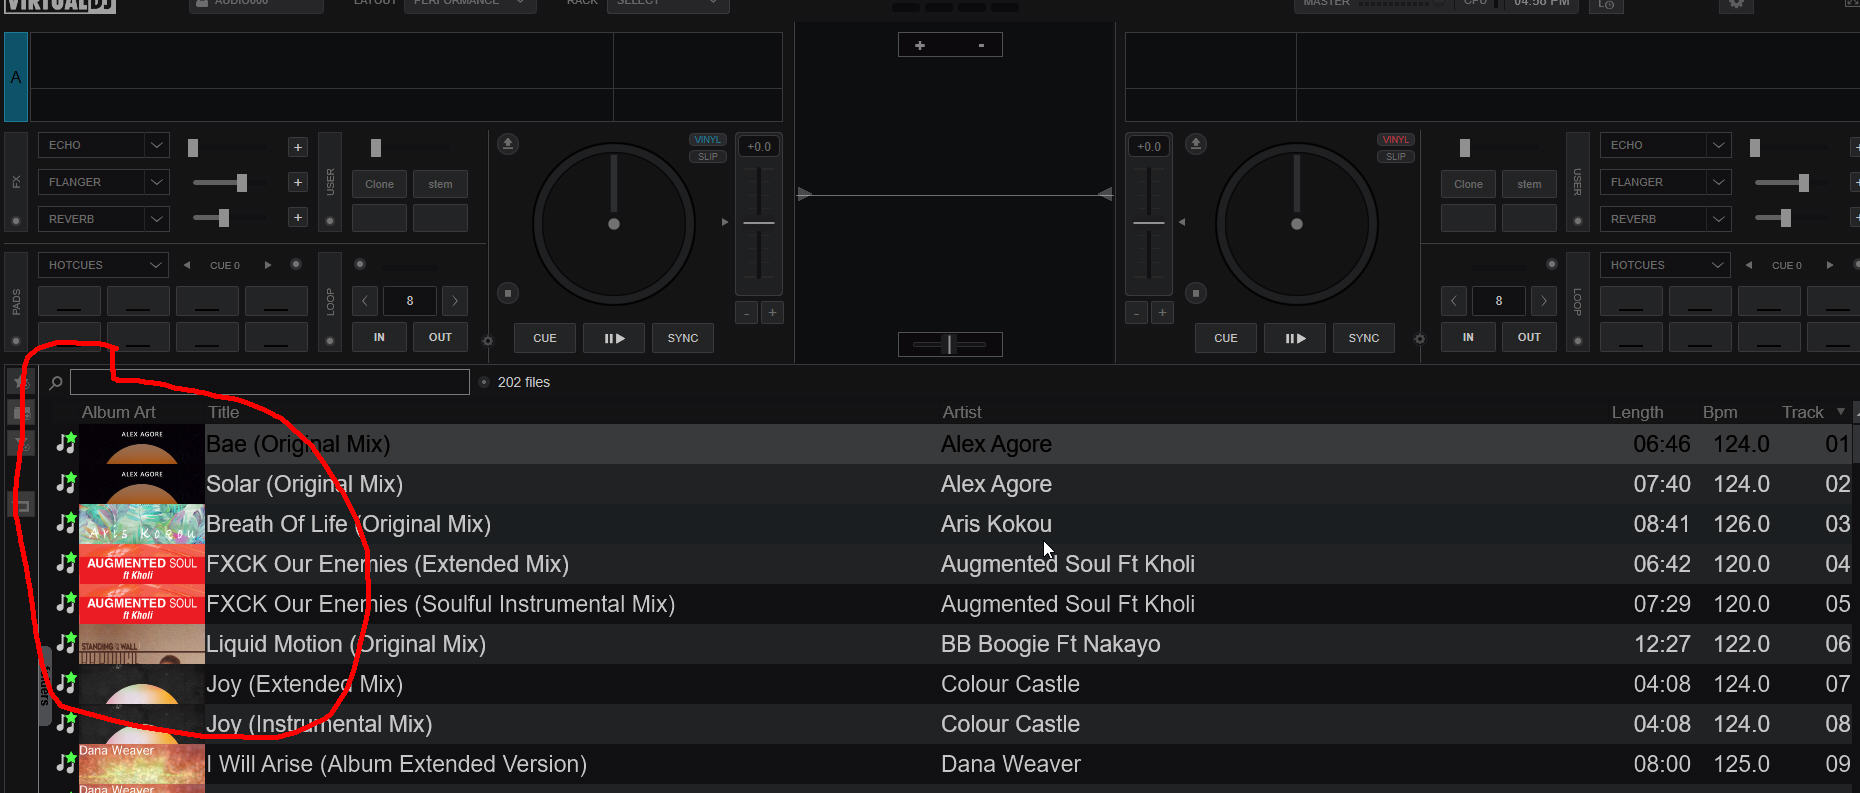Open left deck settings gear

[488, 341]
